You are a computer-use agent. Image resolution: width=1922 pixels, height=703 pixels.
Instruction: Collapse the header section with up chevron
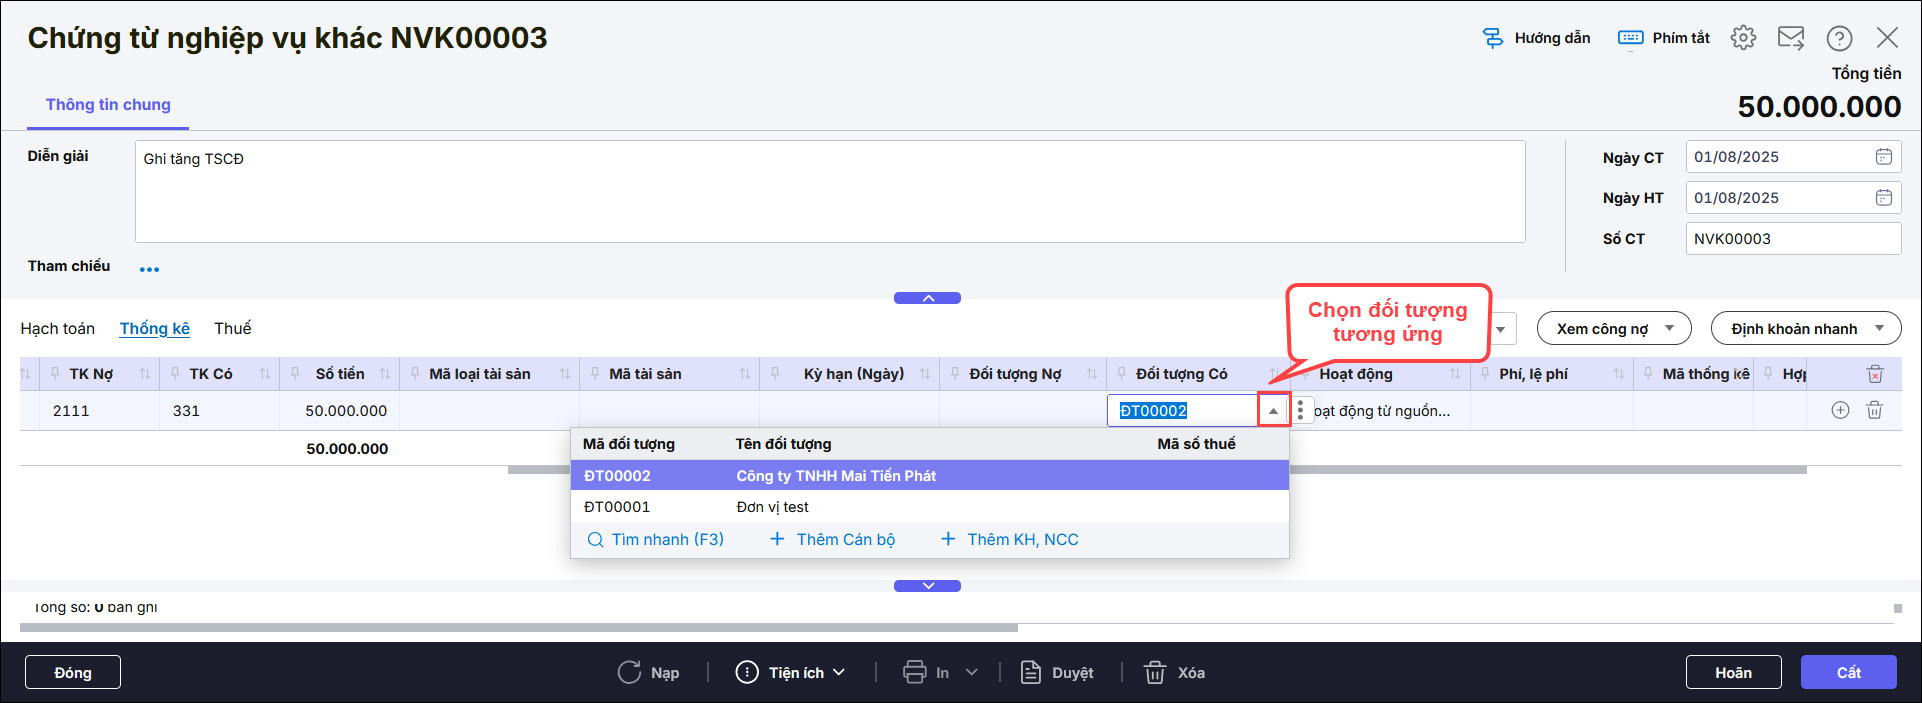click(x=927, y=298)
